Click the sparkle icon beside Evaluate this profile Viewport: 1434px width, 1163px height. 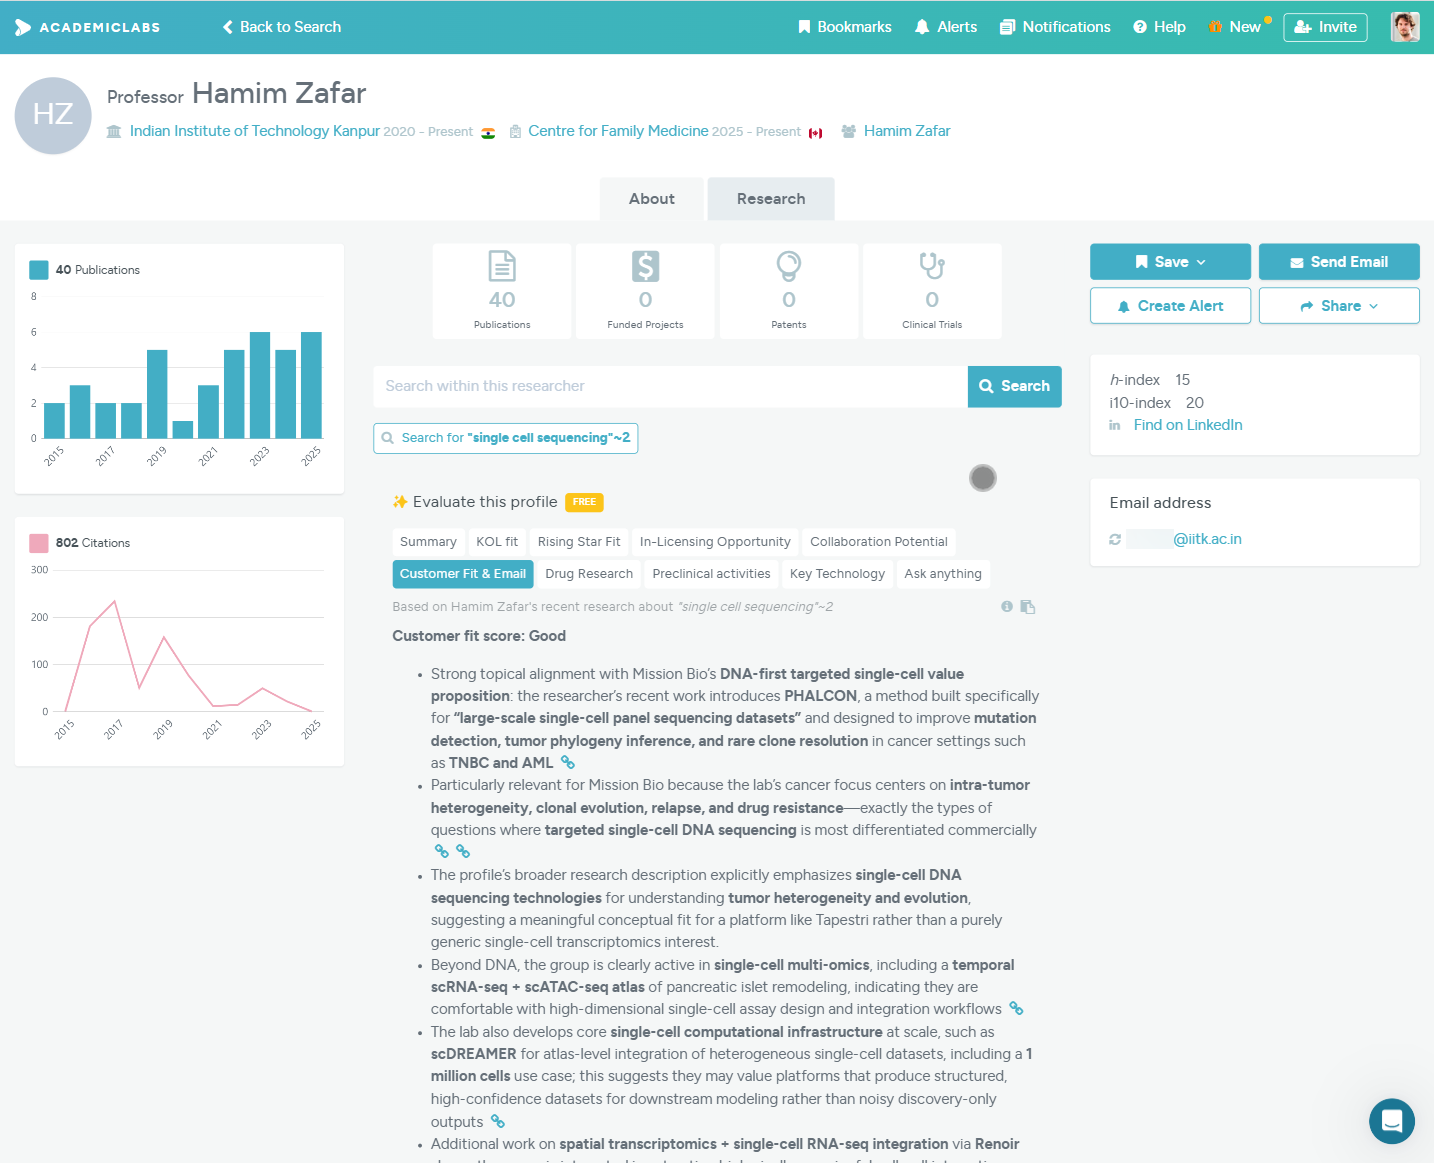pos(400,502)
